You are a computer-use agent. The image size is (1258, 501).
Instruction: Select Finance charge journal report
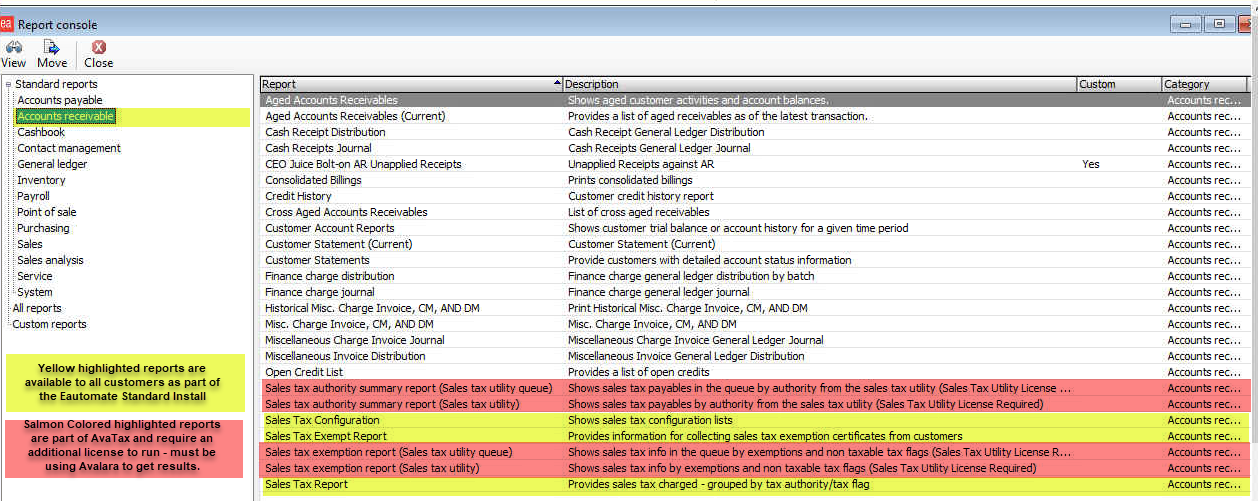pyautogui.click(x=755, y=292)
